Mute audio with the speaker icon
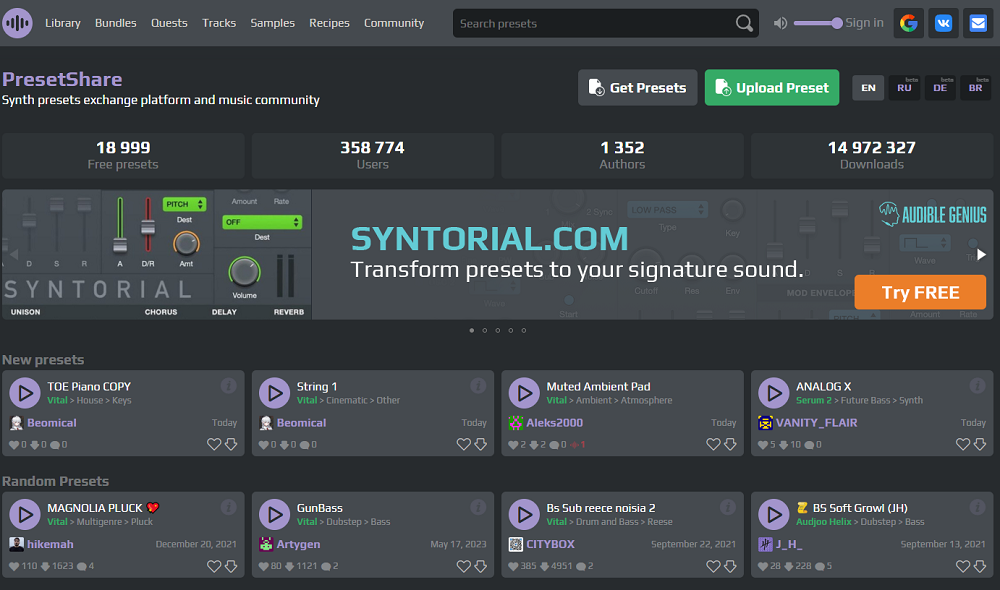Image resolution: width=1000 pixels, height=590 pixels. coord(780,23)
